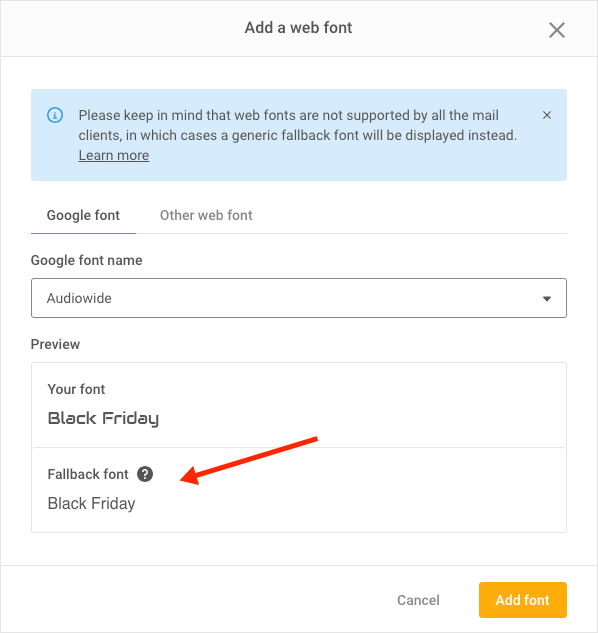Click the Audiowide Black Friday preview text

103,419
